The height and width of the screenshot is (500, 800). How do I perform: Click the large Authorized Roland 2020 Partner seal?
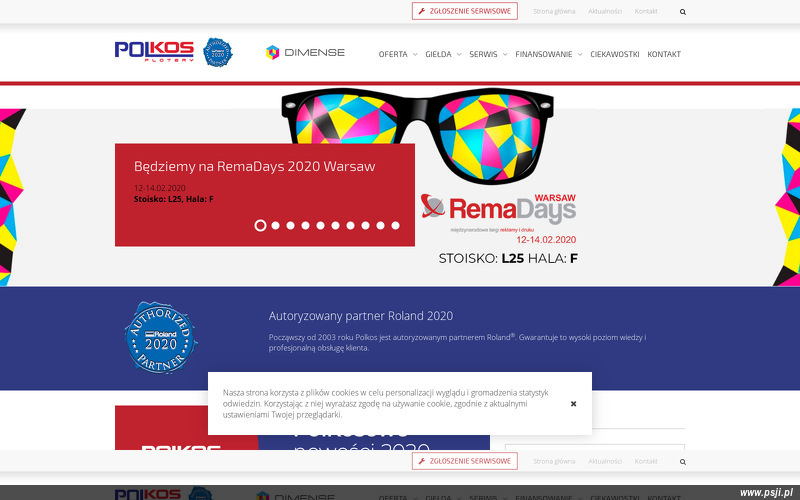161,337
